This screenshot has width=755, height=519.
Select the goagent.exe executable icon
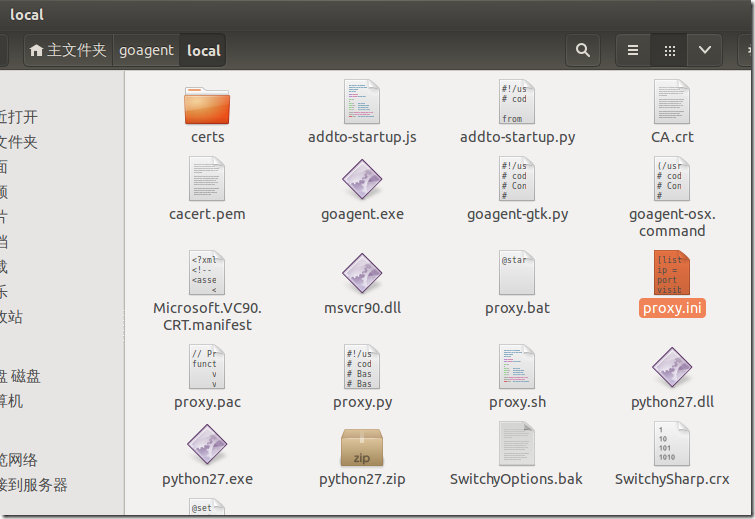point(362,179)
